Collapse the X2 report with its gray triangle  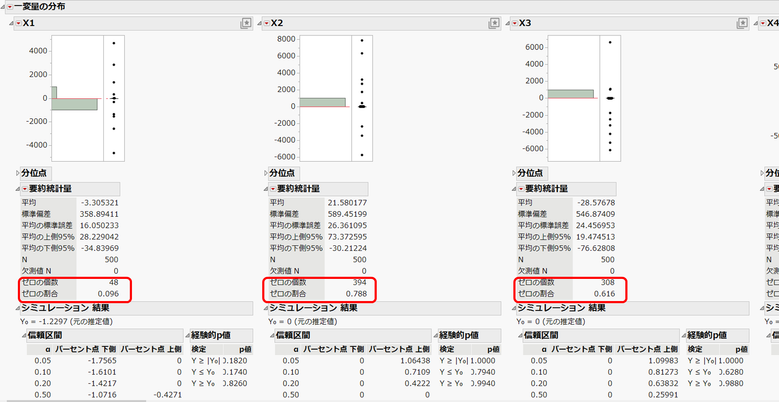[259, 23]
